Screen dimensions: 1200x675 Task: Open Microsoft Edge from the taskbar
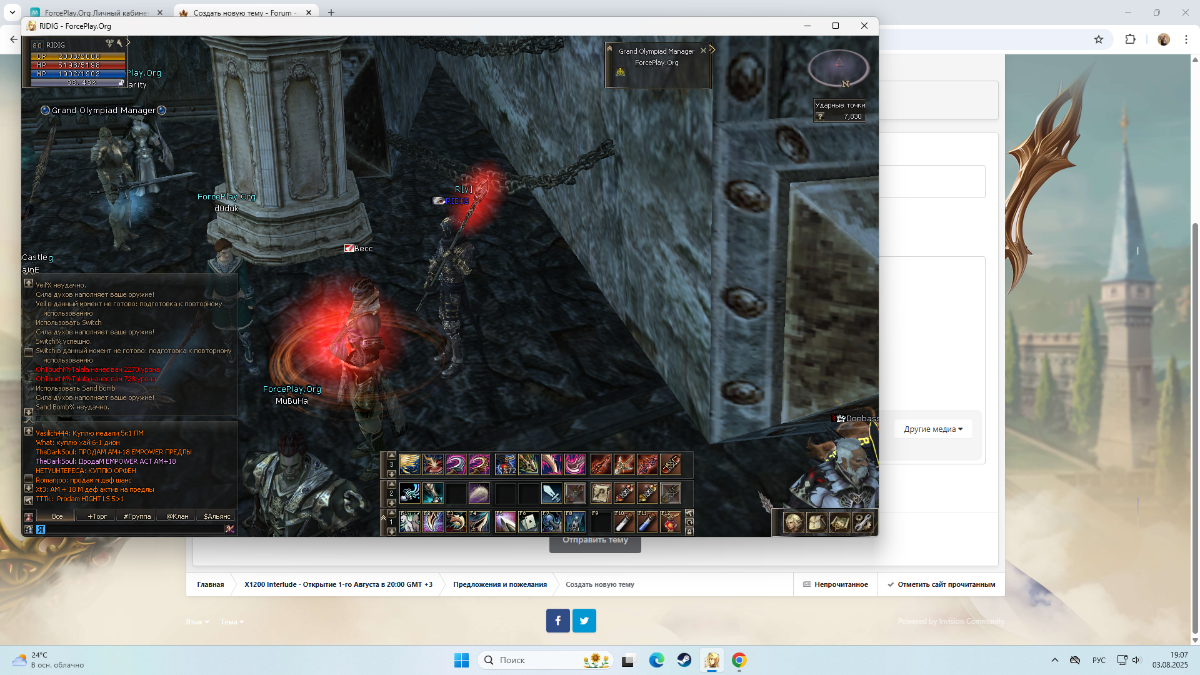click(x=657, y=660)
